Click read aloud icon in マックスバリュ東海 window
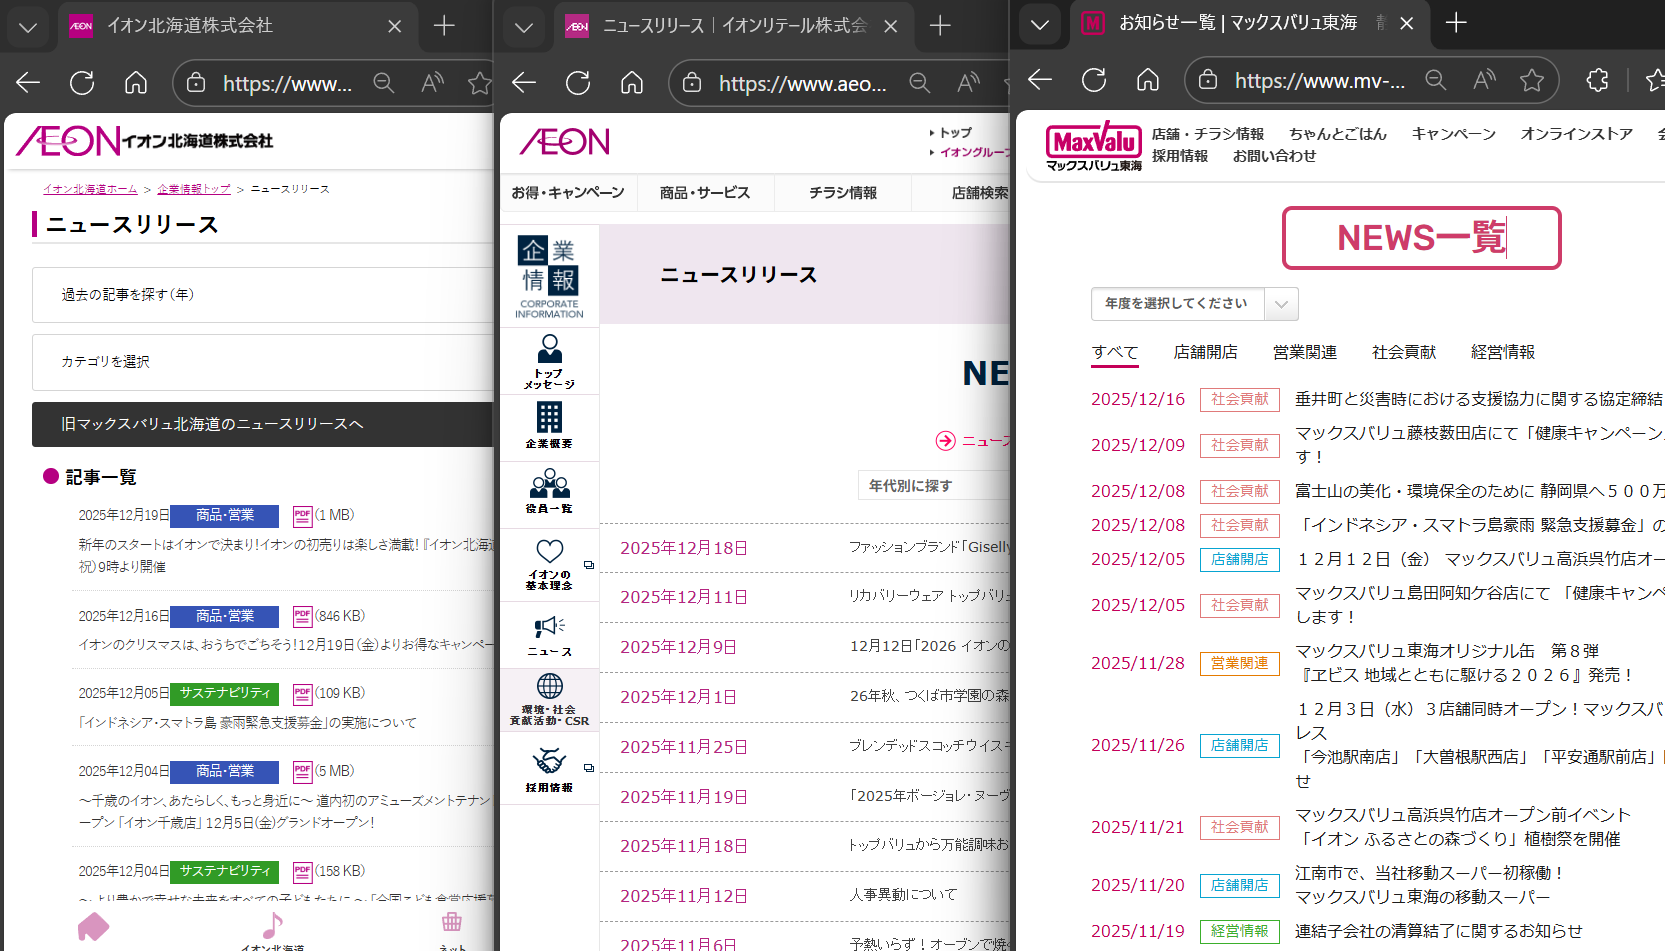Viewport: 1665px width, 951px height. [x=1484, y=80]
